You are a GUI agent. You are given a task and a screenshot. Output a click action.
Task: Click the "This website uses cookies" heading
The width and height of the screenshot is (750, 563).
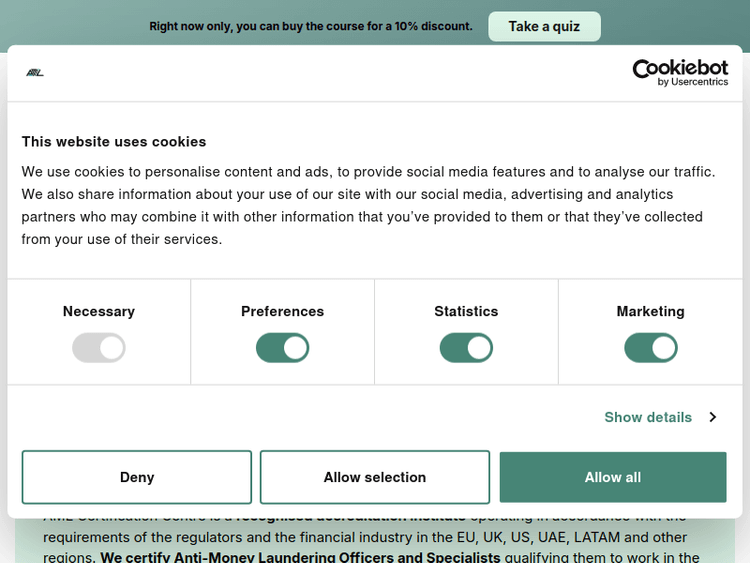coord(114,141)
